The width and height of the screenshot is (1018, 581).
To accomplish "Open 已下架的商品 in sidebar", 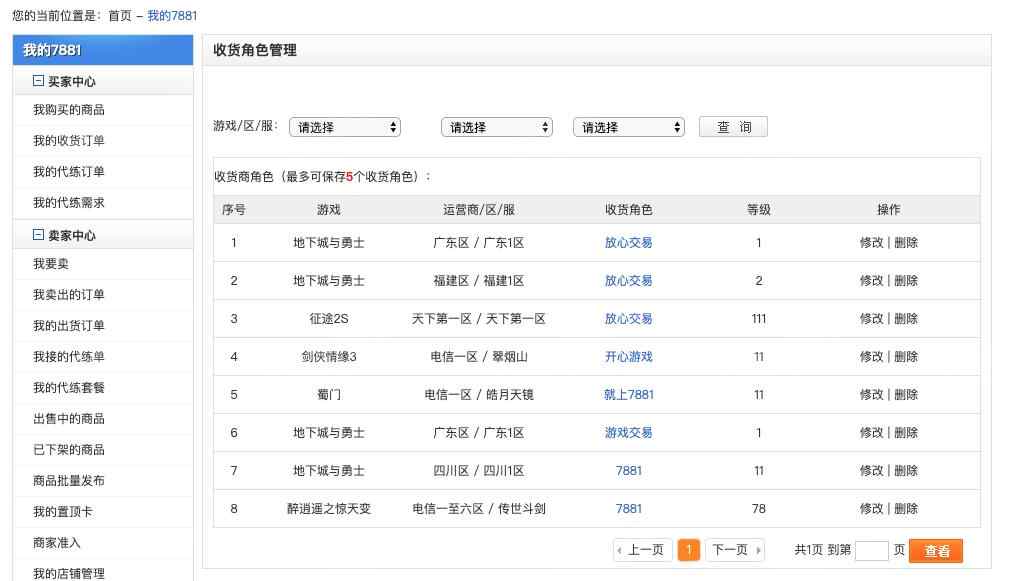I will click(69, 450).
